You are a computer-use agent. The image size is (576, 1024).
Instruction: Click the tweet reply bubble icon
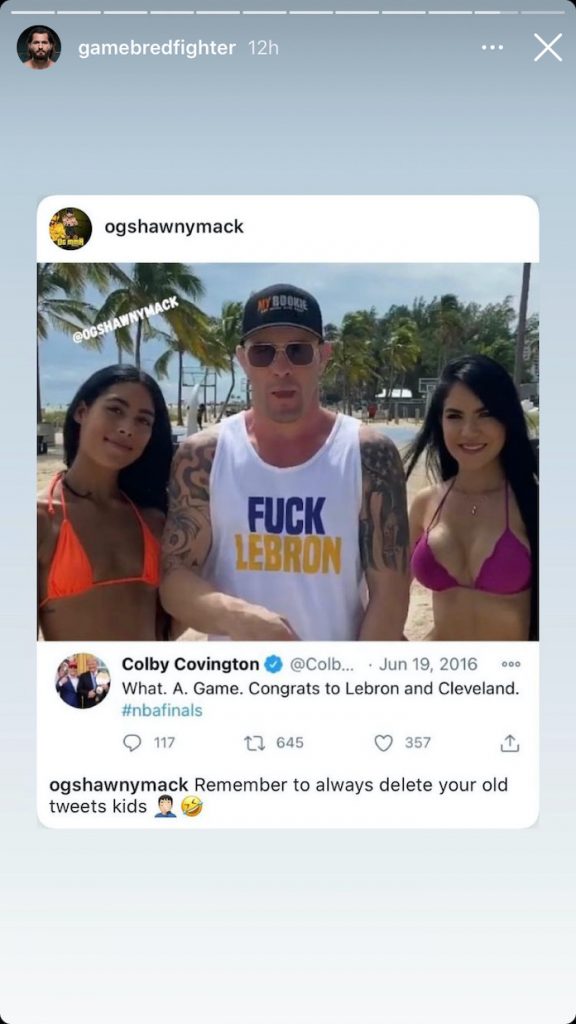click(133, 743)
